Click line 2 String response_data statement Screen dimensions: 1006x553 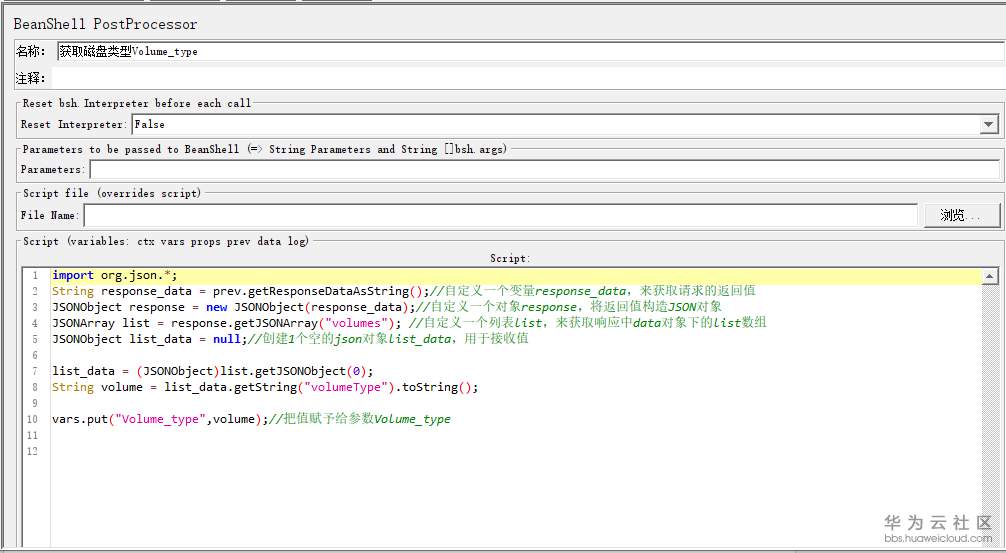[x=404, y=291]
